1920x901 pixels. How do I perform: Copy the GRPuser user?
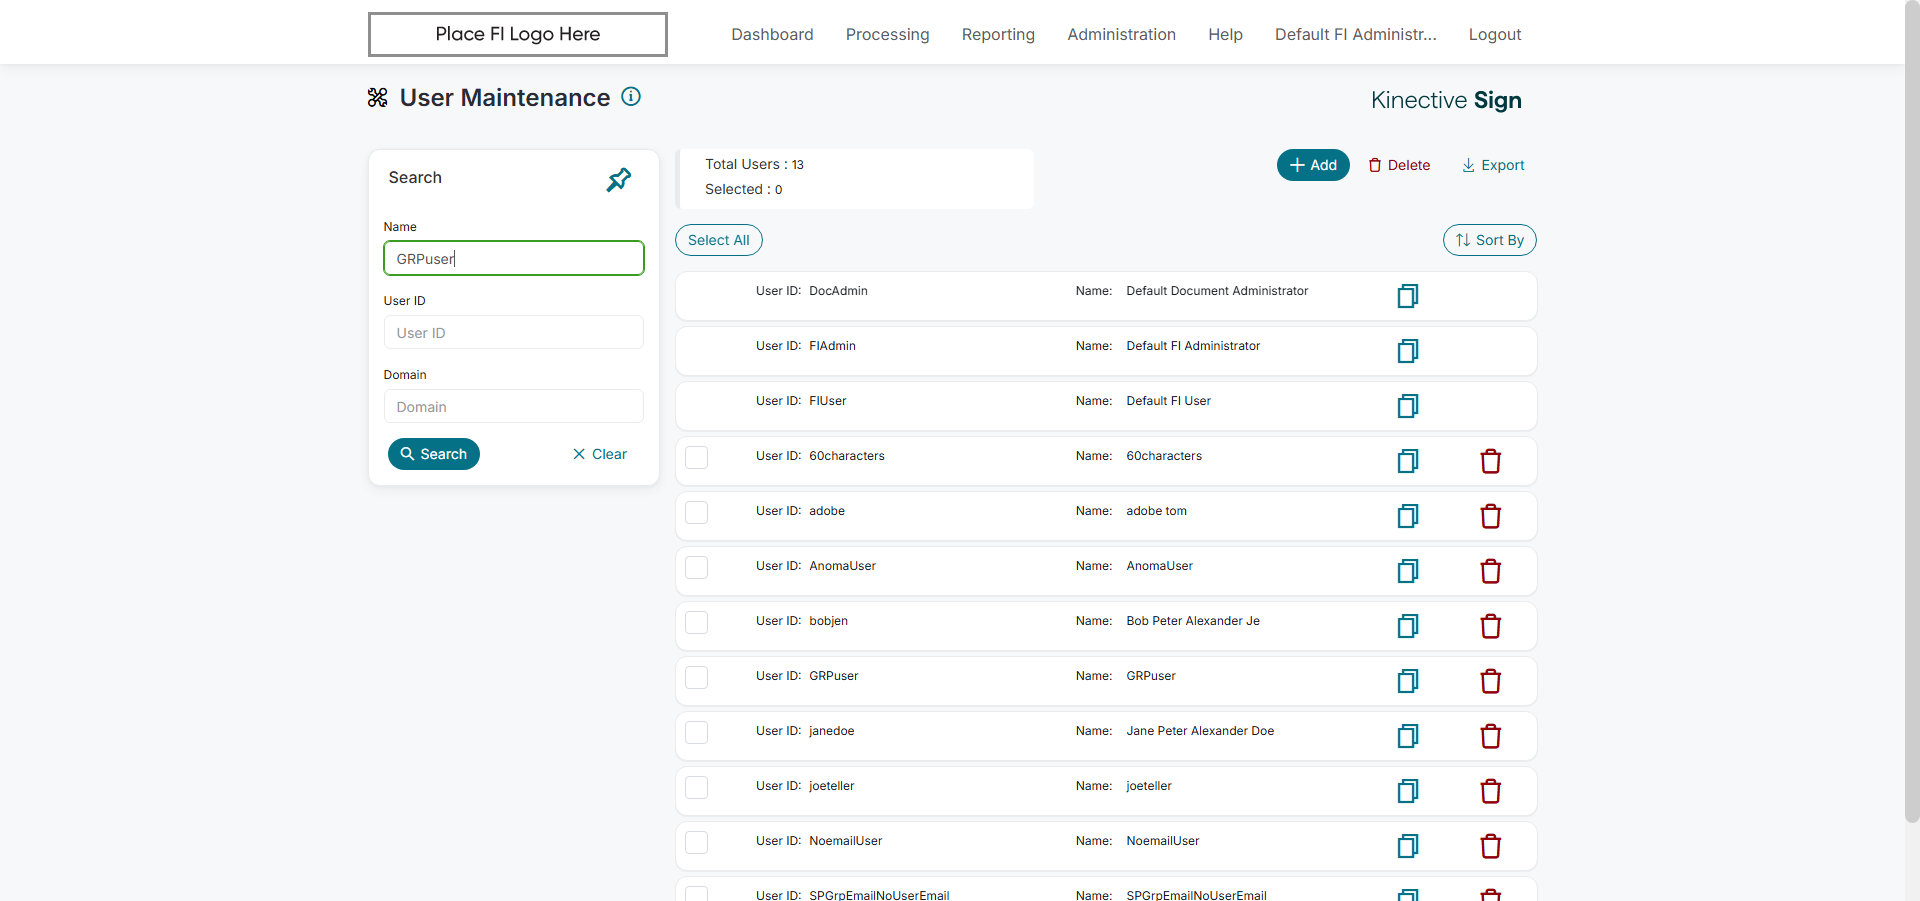click(1408, 681)
